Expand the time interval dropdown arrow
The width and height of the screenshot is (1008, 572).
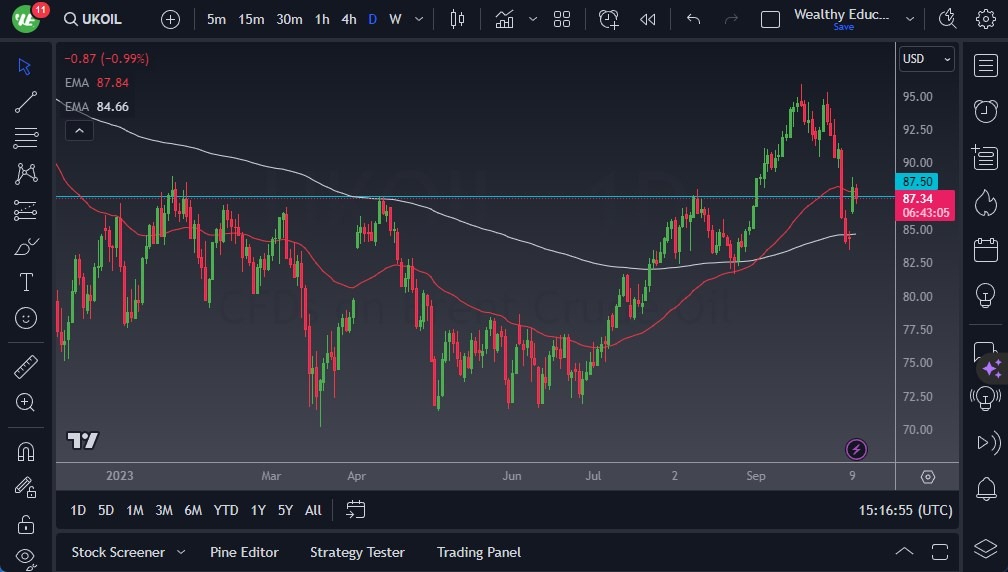pyautogui.click(x=418, y=19)
